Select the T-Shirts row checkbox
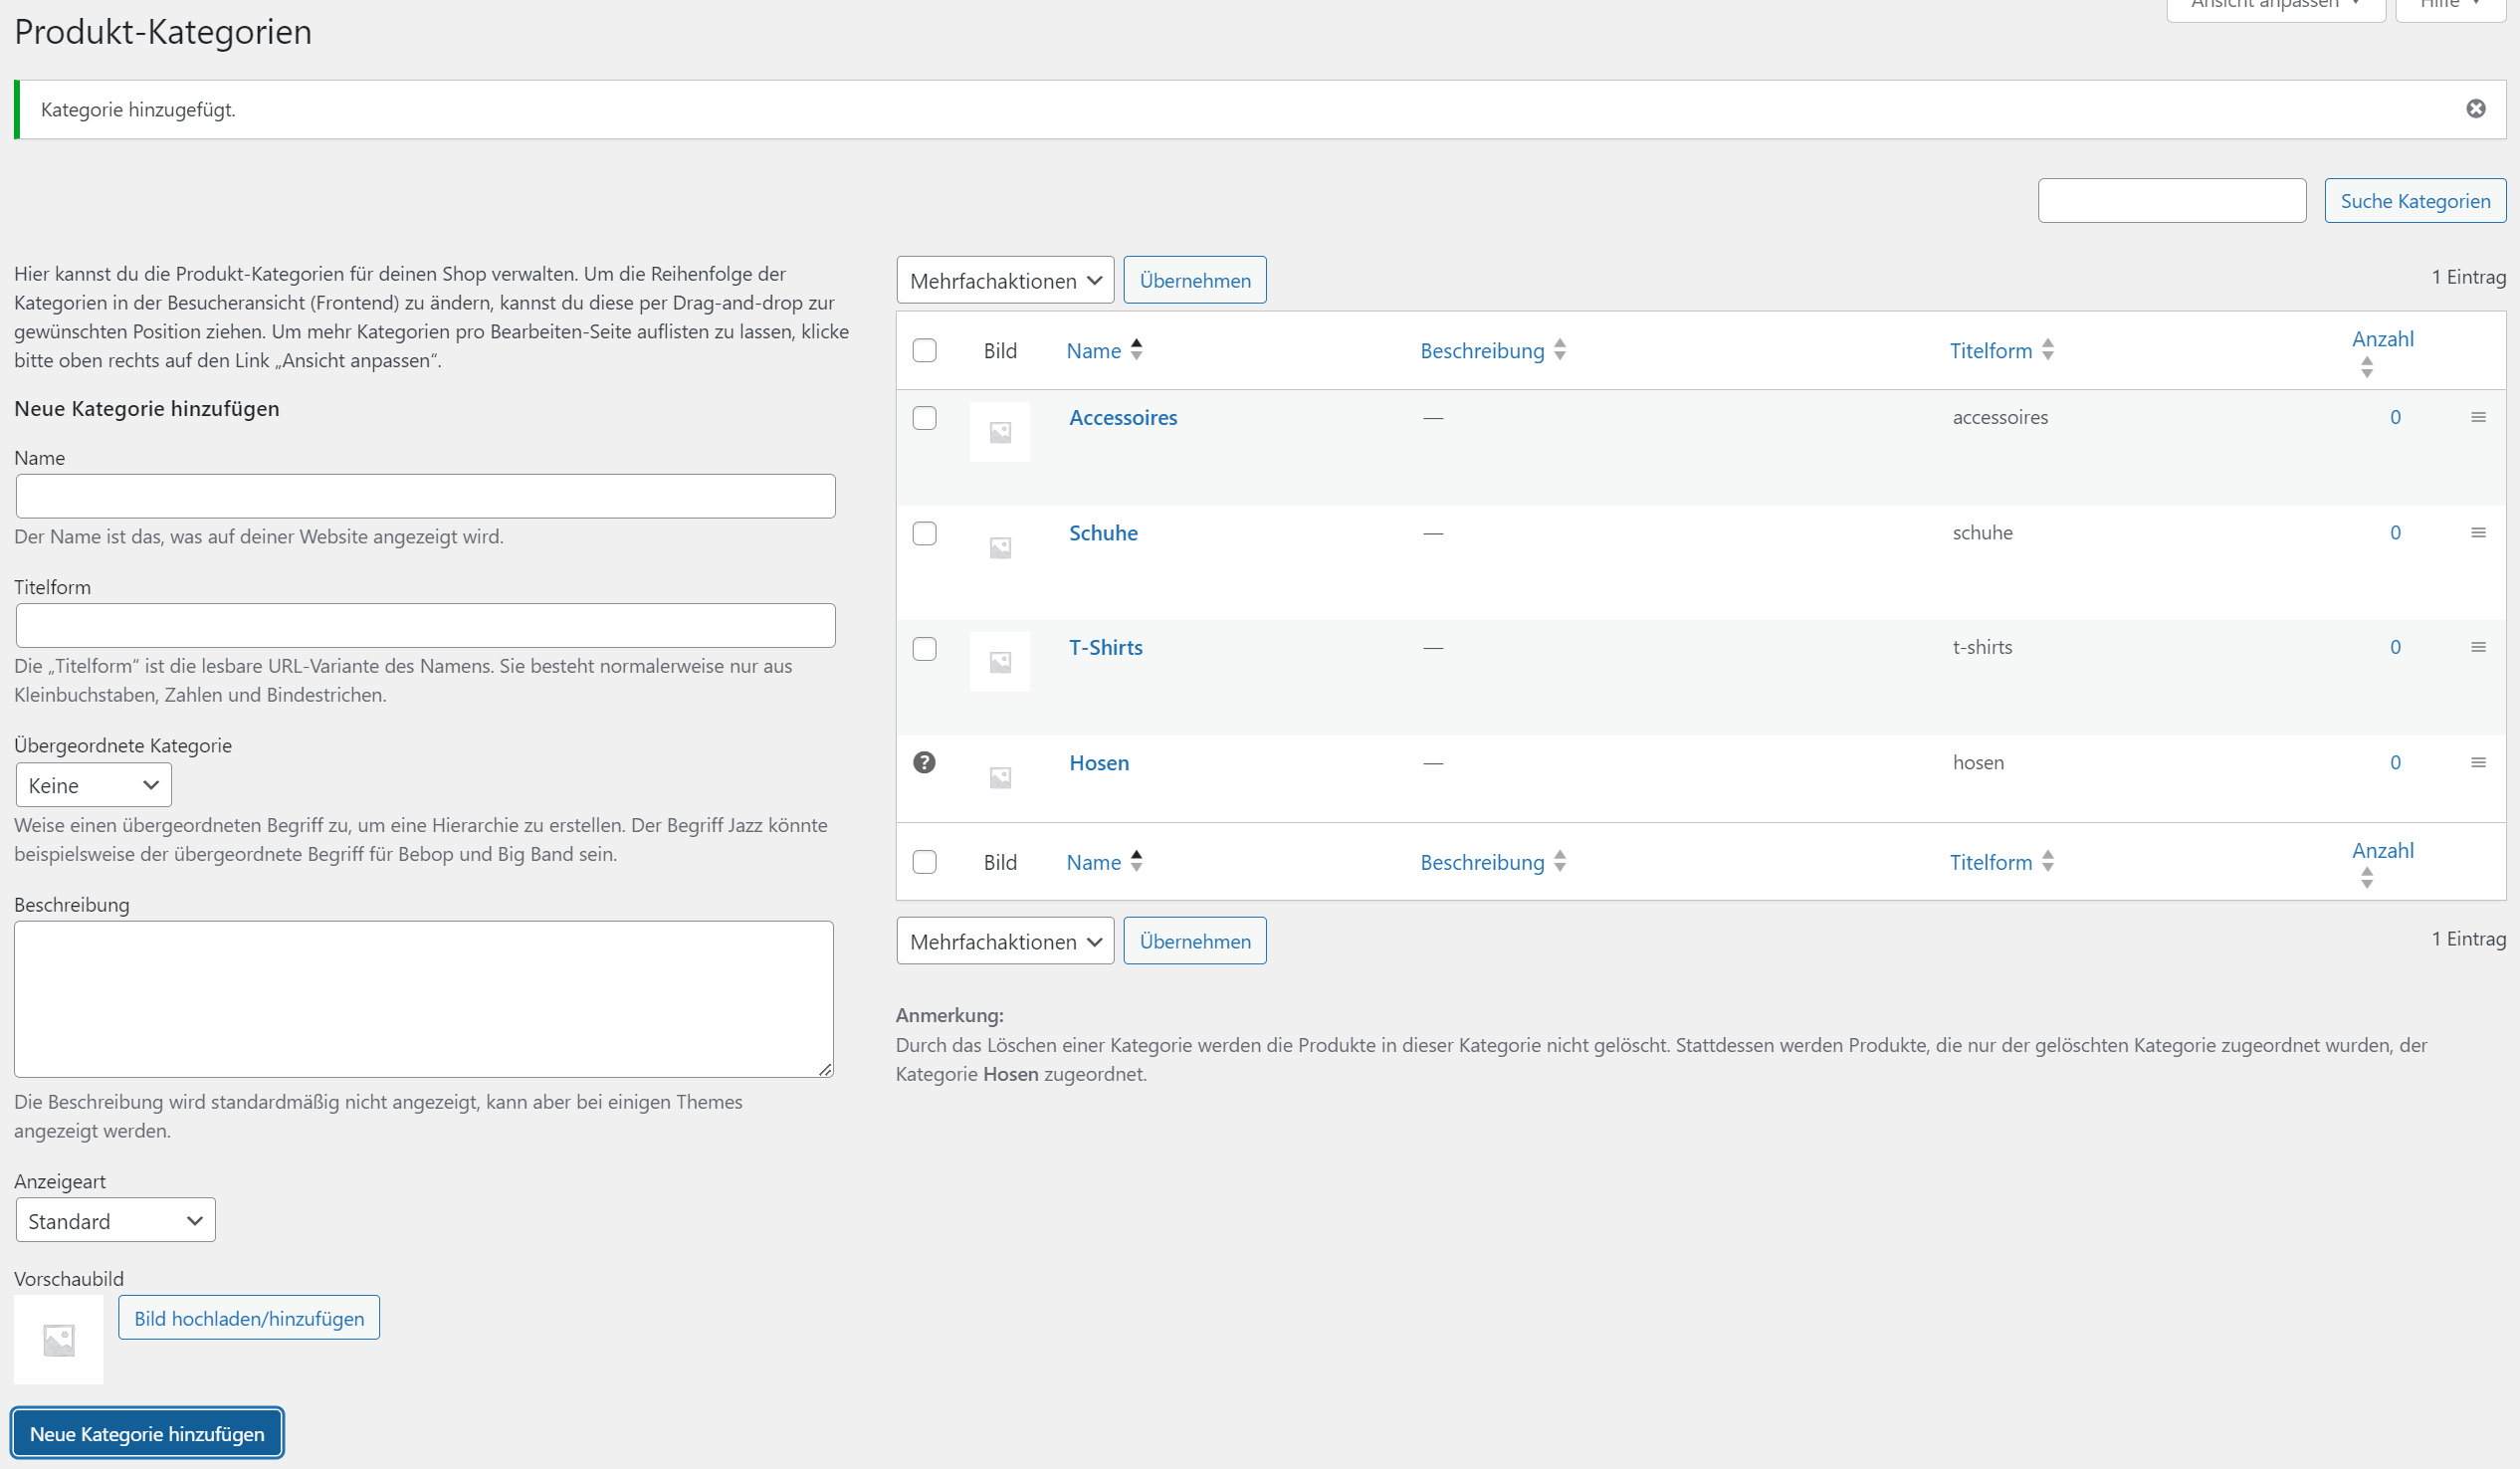 [925, 649]
